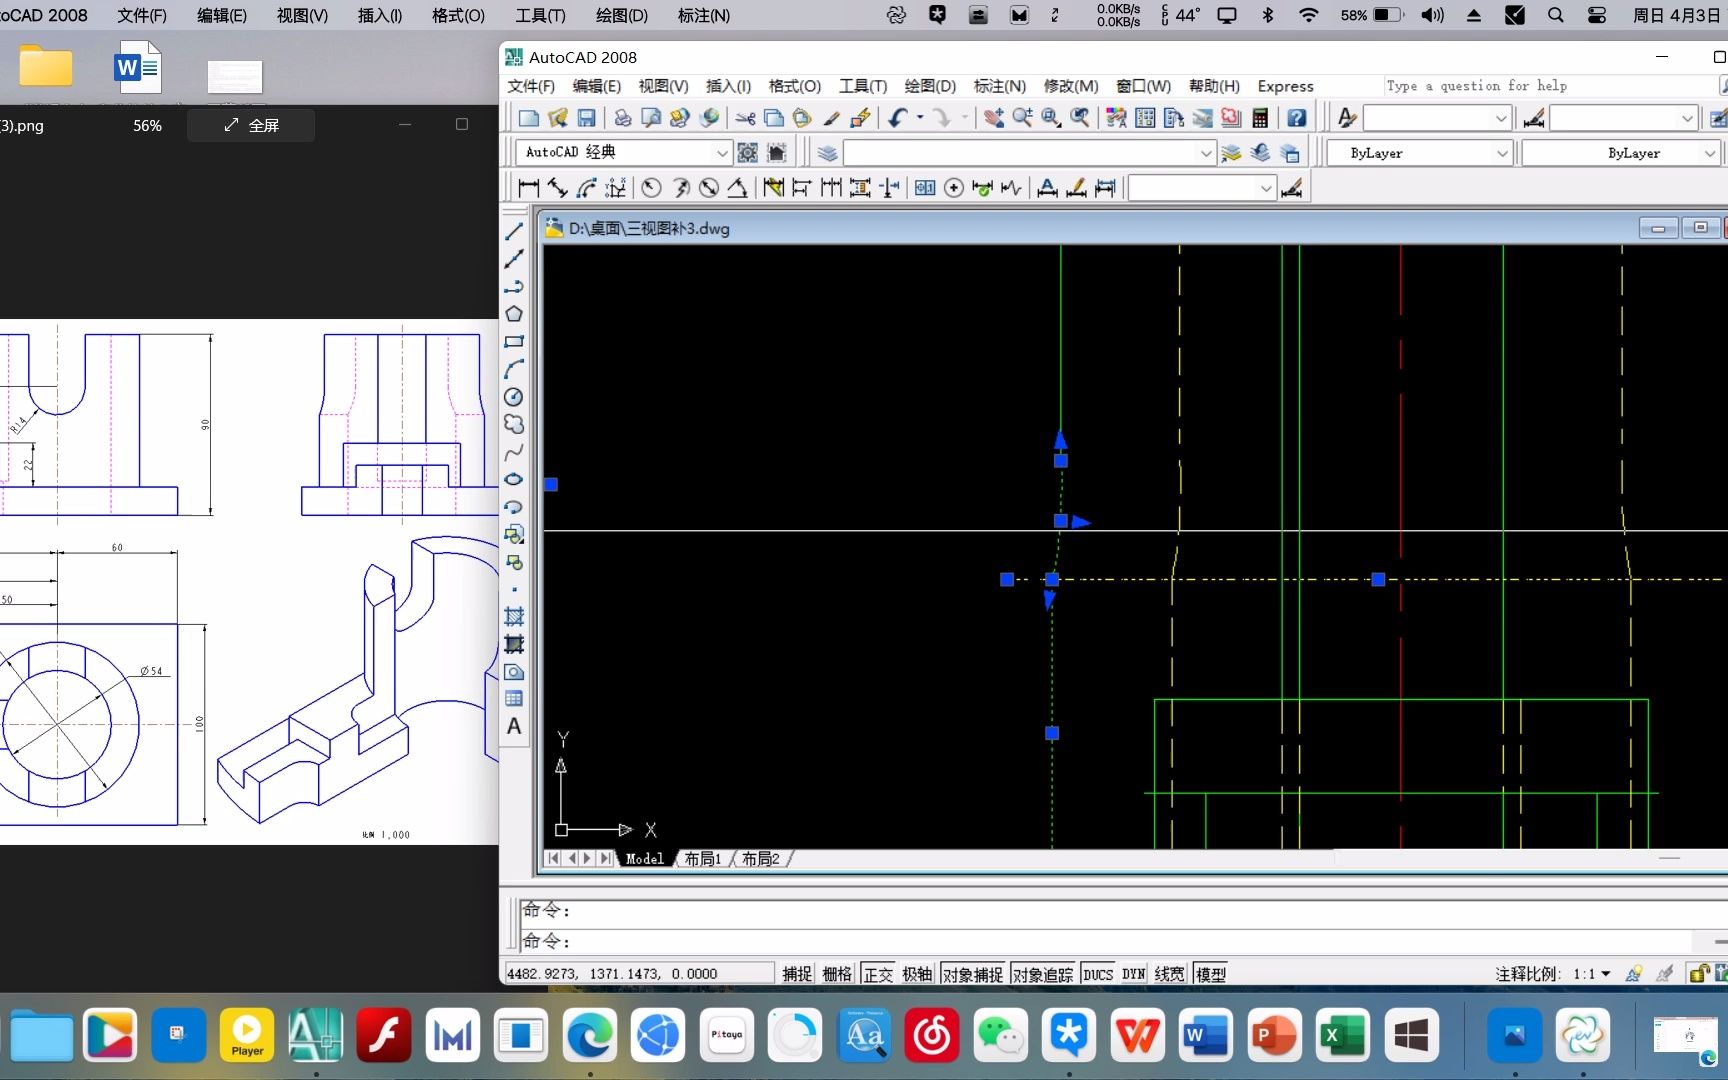
Task: Click the 全屏 fullscreen button in image viewer
Action: point(251,124)
